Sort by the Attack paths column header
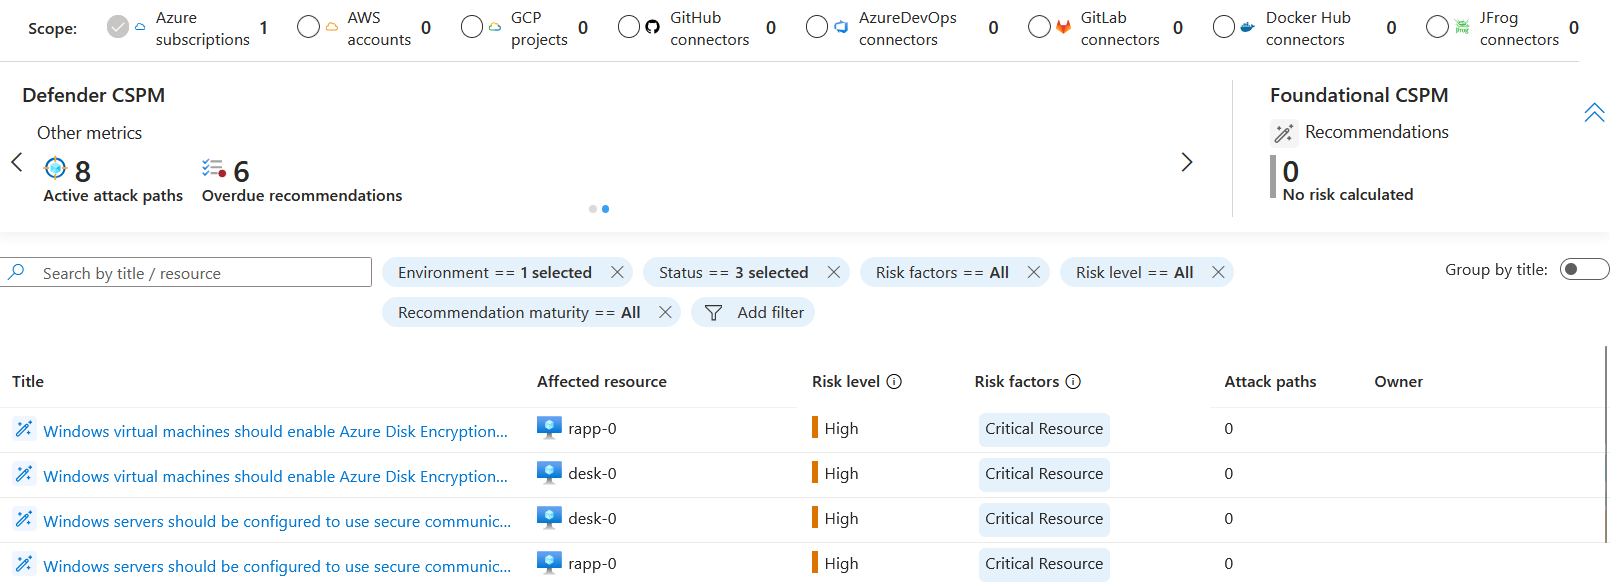This screenshot has width=1622, height=587. tap(1270, 381)
